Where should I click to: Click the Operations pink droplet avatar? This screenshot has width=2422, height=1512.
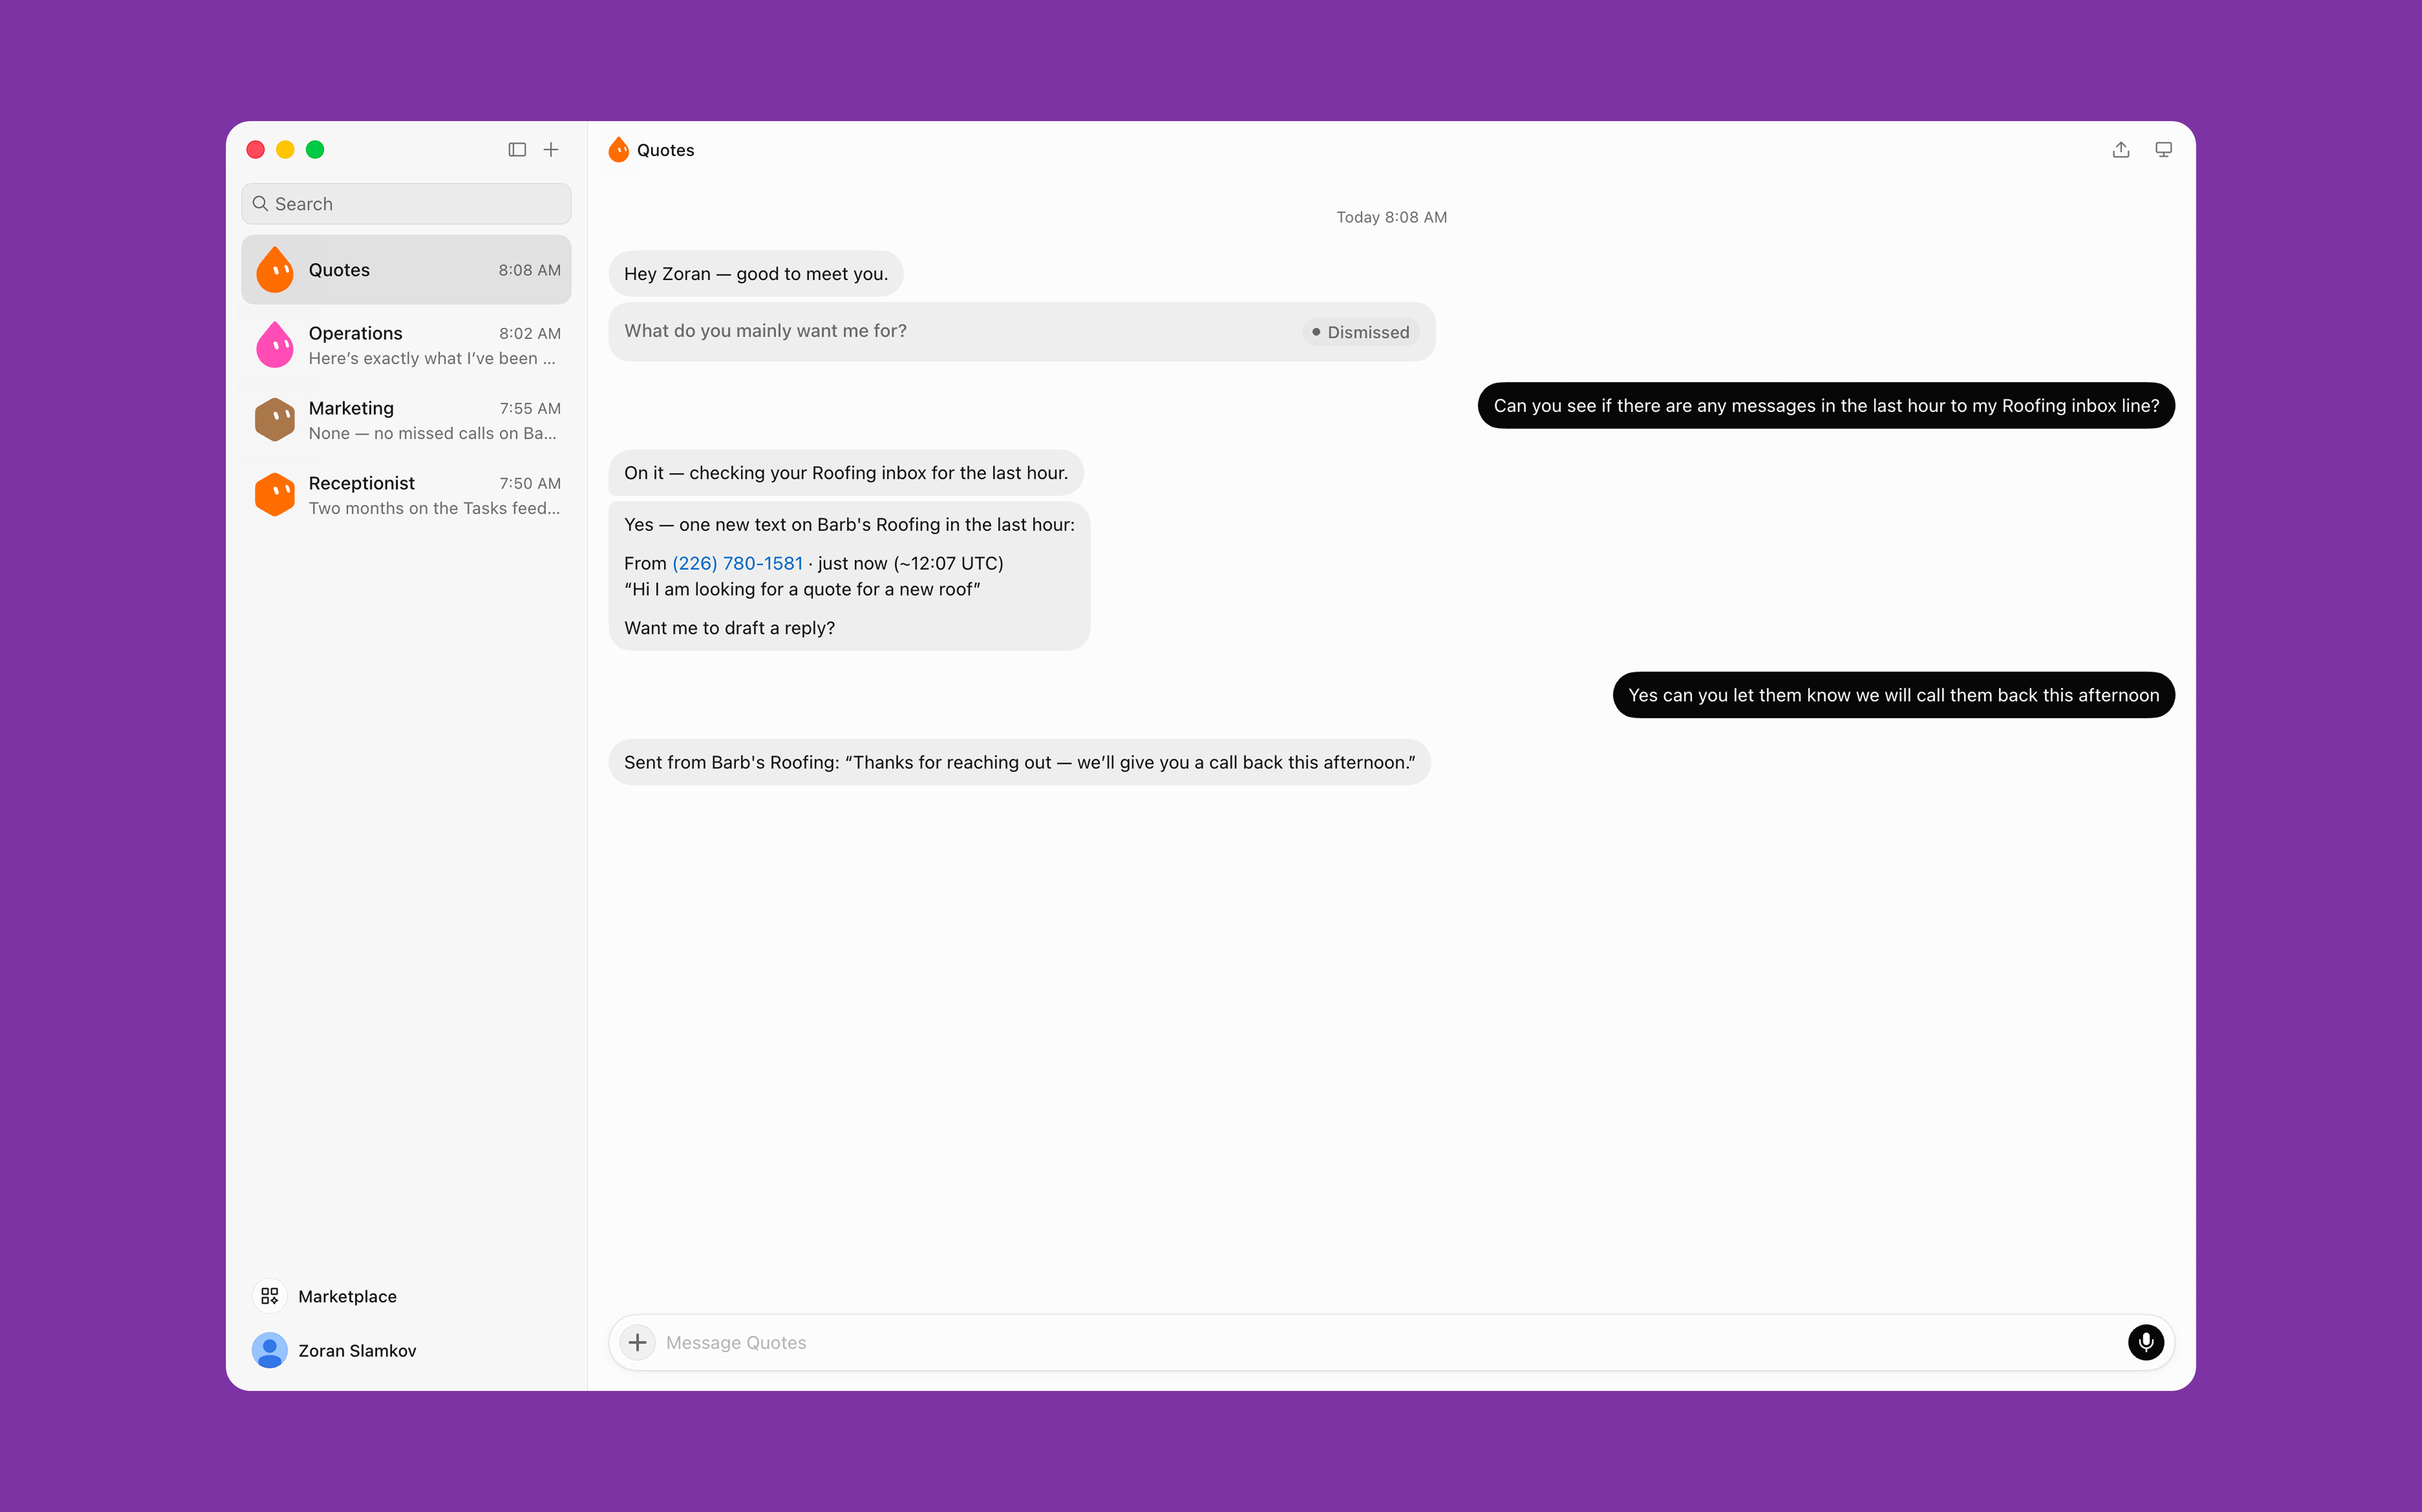(275, 345)
